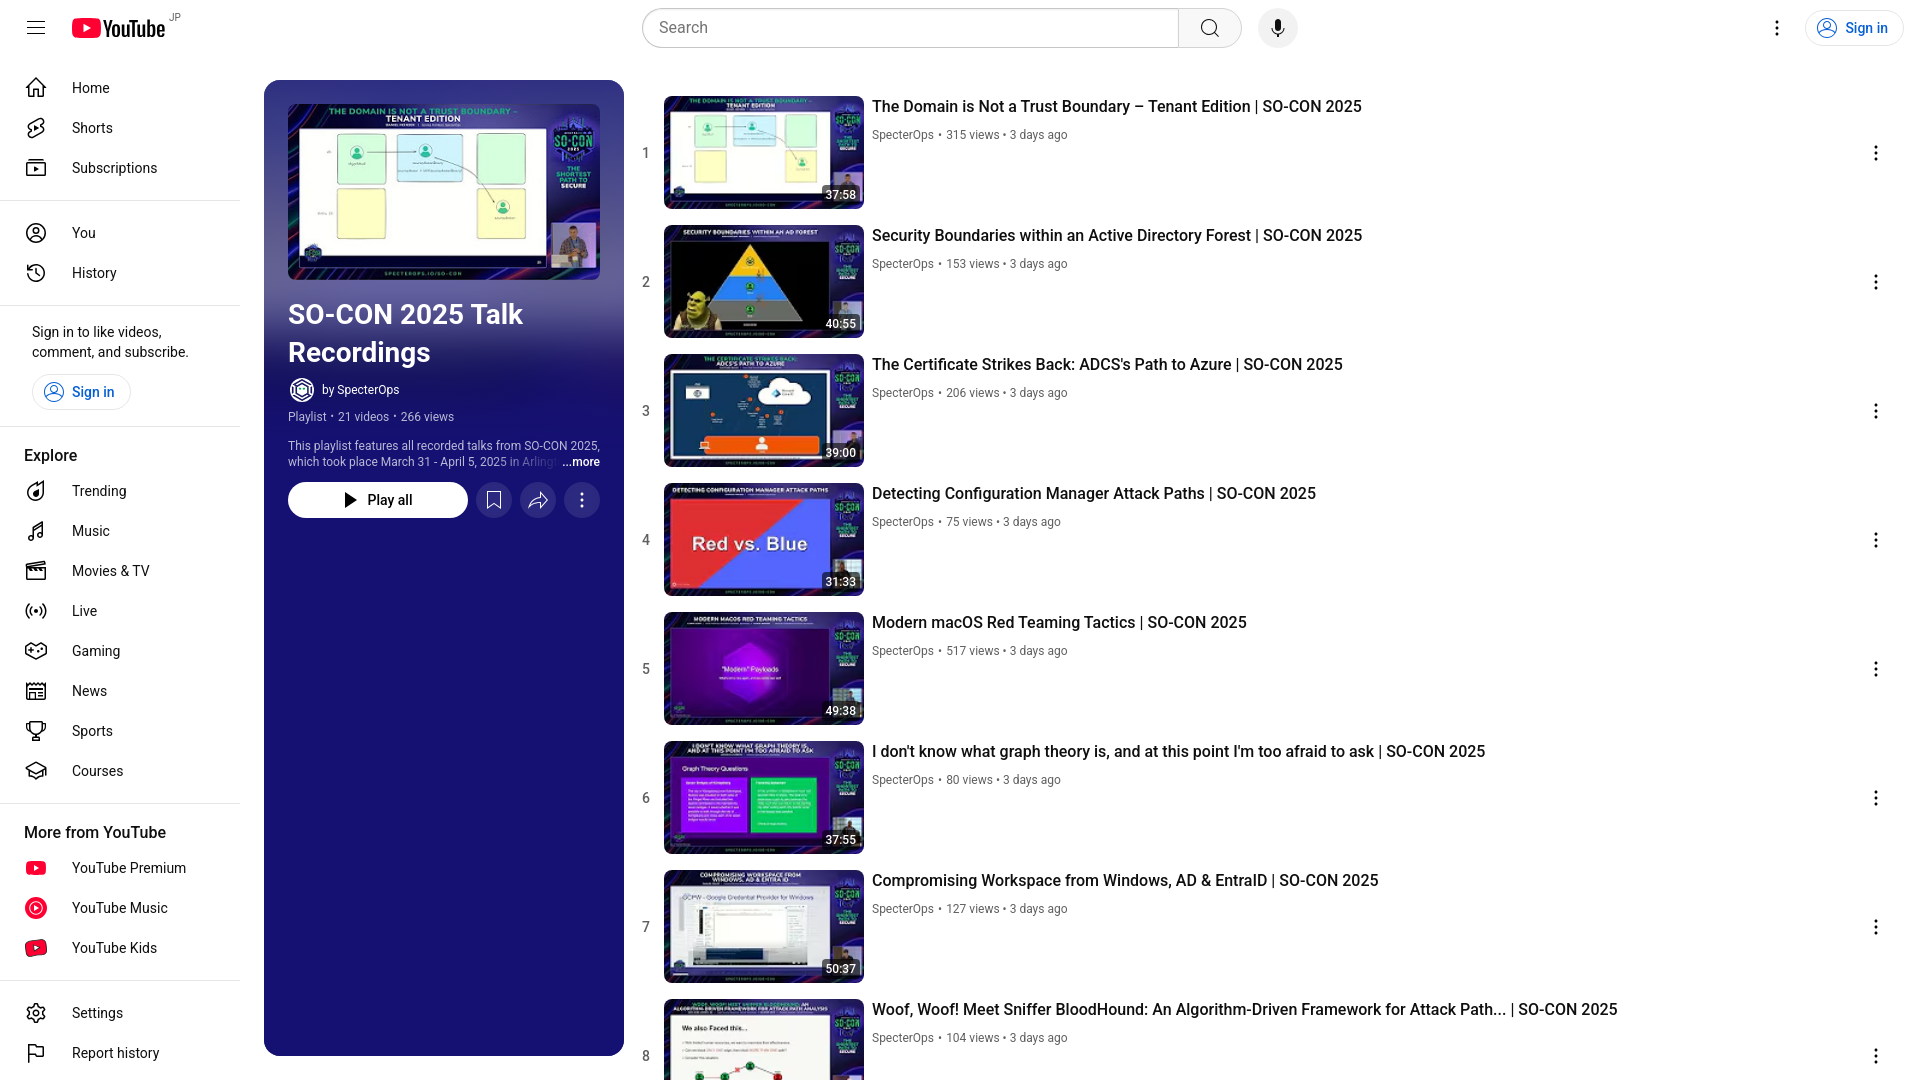1920x1080 pixels.
Task: Save playlist with bookmark icon
Action: 494,500
